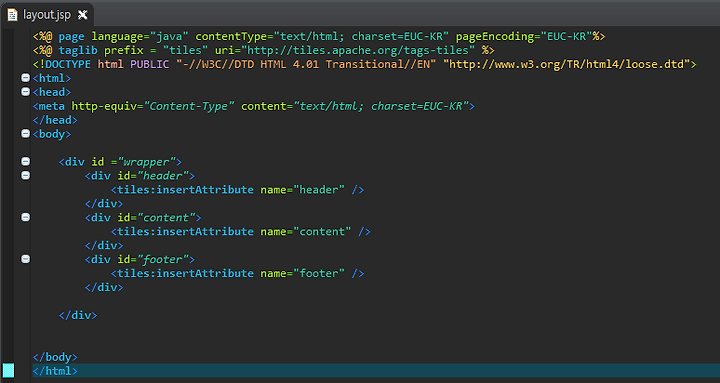Screen dimensions: 720x383
Task: Collapse the footer div fold marker
Action: click(x=26, y=259)
